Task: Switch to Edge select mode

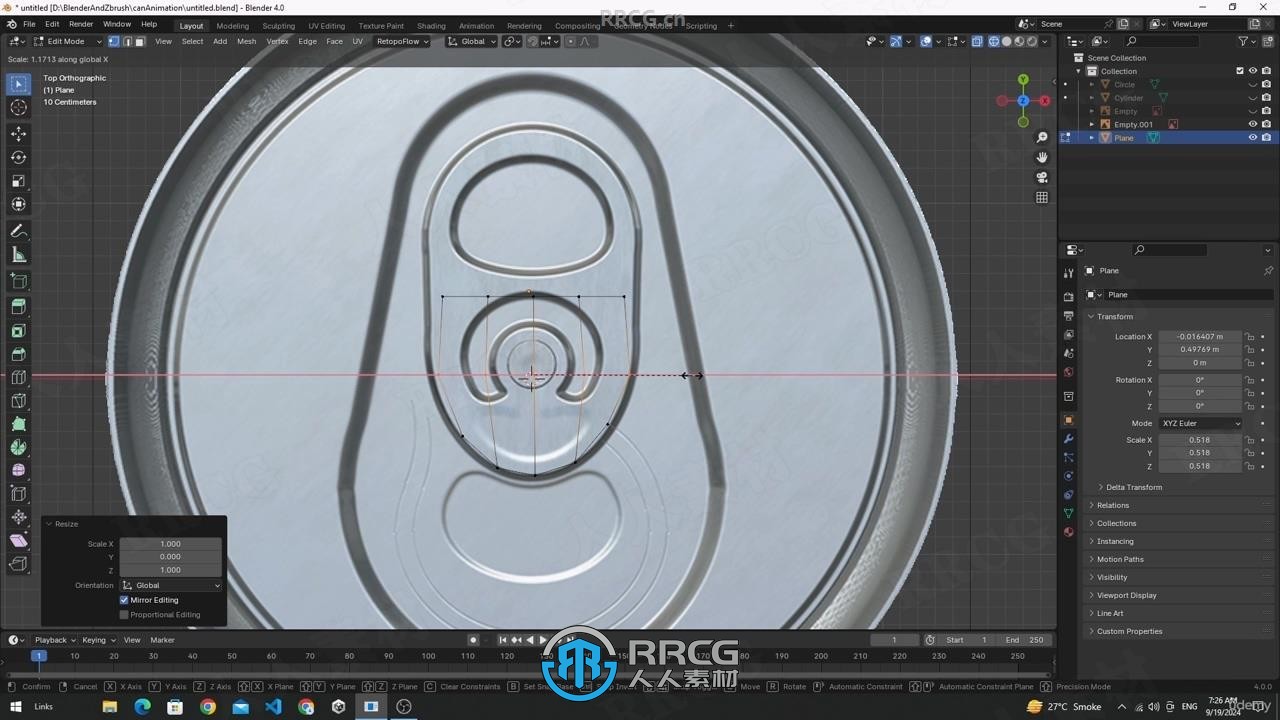Action: 127,41
